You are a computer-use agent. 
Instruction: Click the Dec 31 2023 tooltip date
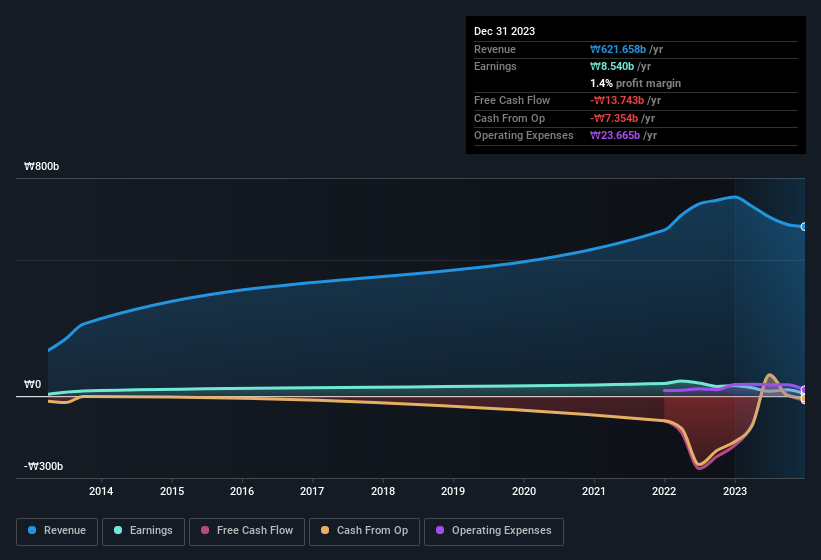(x=504, y=31)
